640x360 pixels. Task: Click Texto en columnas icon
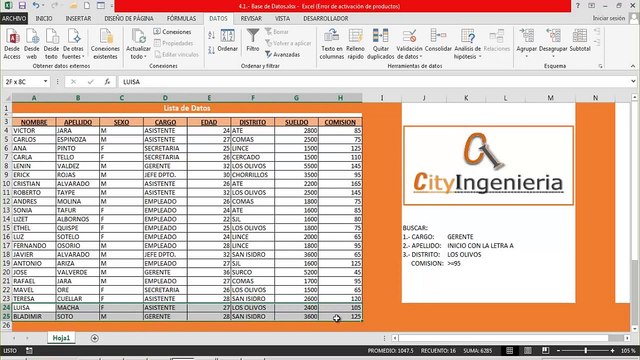(331, 44)
